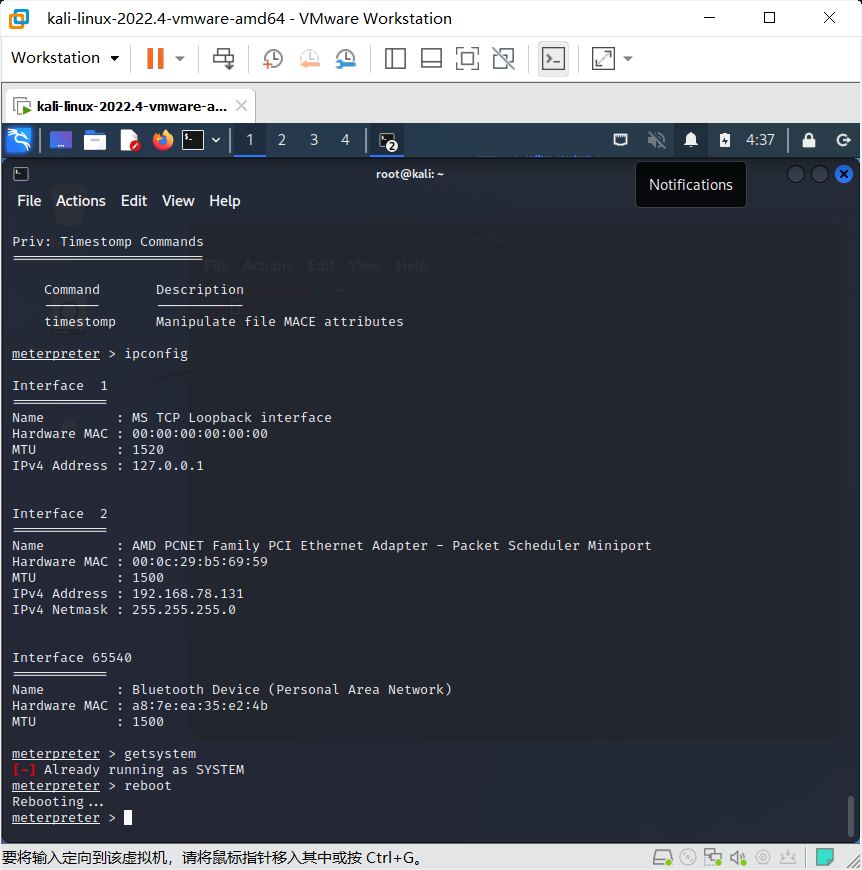862x870 pixels.
Task: Switch to workspace 2
Action: click(282, 140)
